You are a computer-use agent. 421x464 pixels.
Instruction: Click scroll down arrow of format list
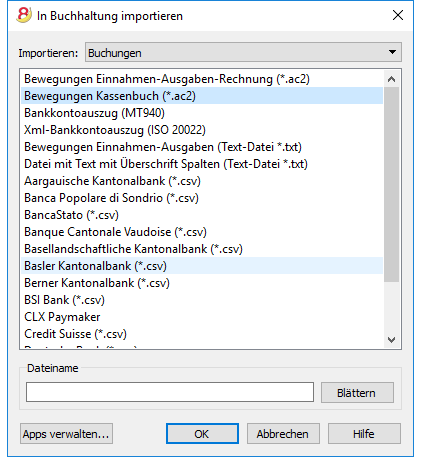pyautogui.click(x=391, y=340)
